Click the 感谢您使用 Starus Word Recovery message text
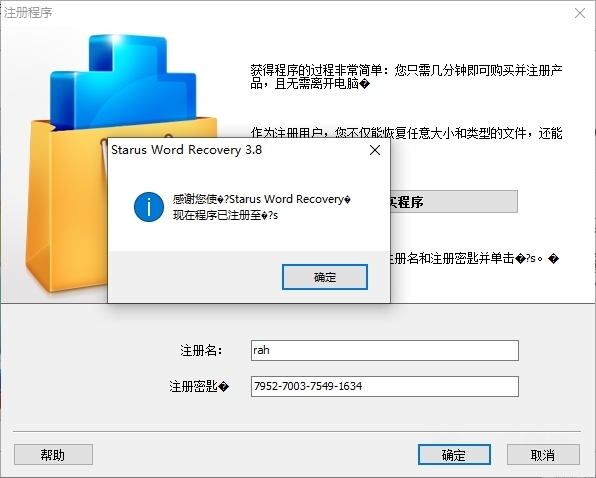The width and height of the screenshot is (596, 478). [x=262, y=199]
